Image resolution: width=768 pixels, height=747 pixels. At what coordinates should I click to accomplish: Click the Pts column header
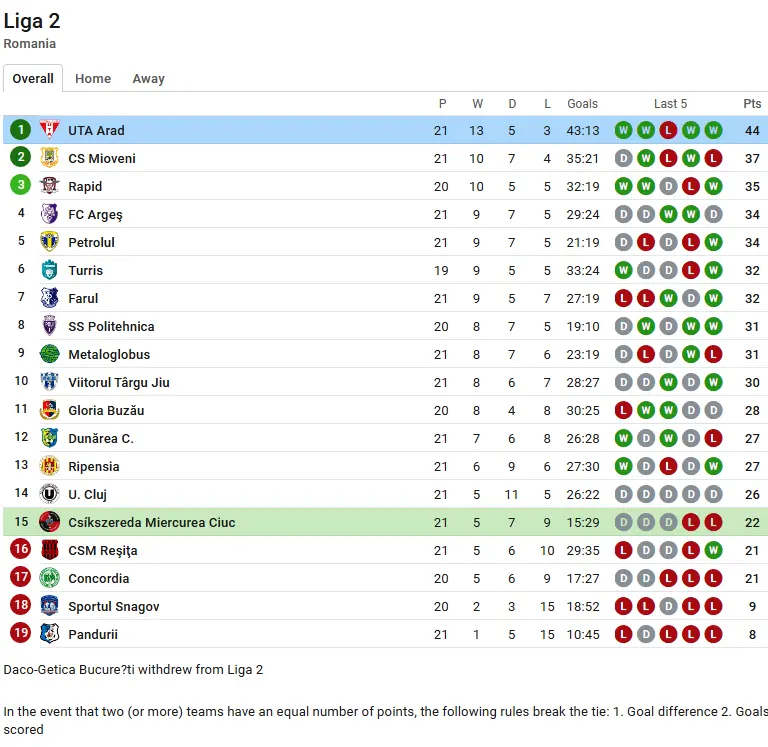click(x=752, y=104)
